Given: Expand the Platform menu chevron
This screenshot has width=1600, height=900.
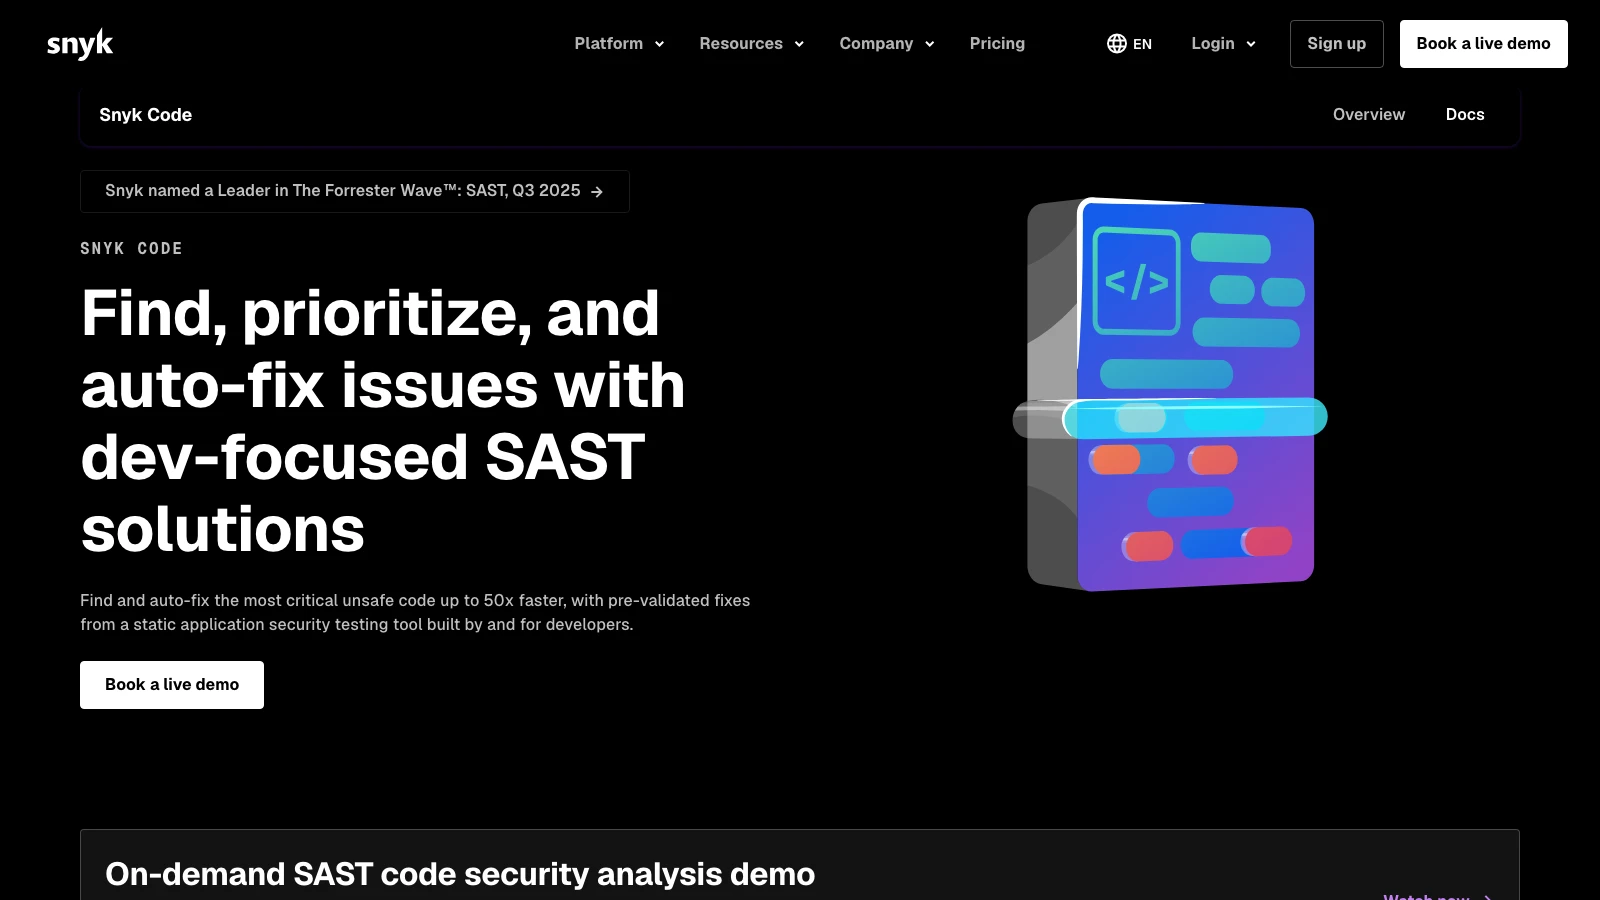Looking at the screenshot, I should coord(659,44).
